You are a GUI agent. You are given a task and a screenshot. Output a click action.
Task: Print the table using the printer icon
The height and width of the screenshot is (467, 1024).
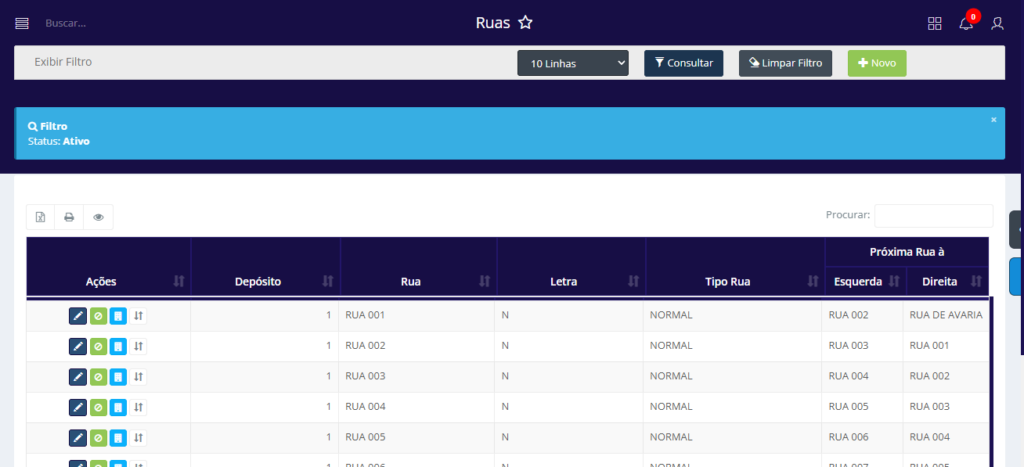tap(69, 217)
